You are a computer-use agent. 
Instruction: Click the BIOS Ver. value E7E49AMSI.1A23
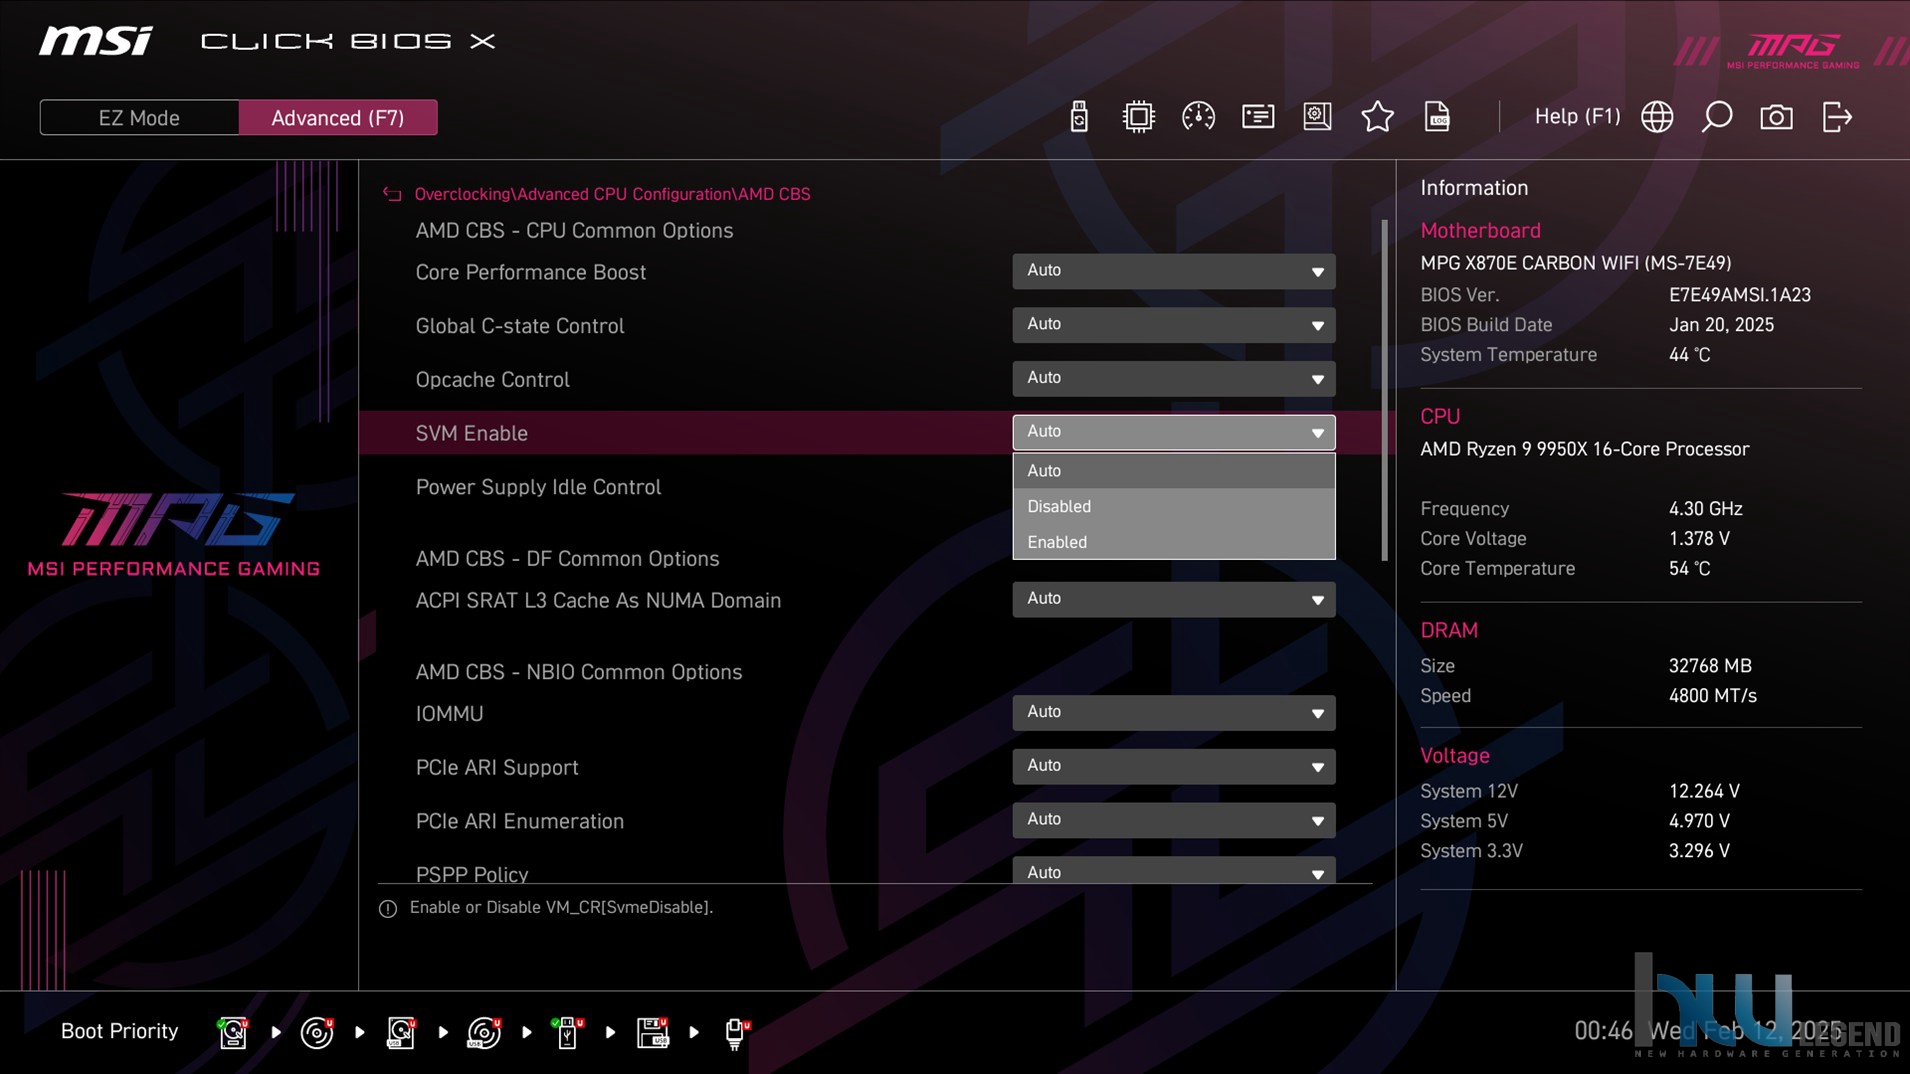coord(1739,295)
